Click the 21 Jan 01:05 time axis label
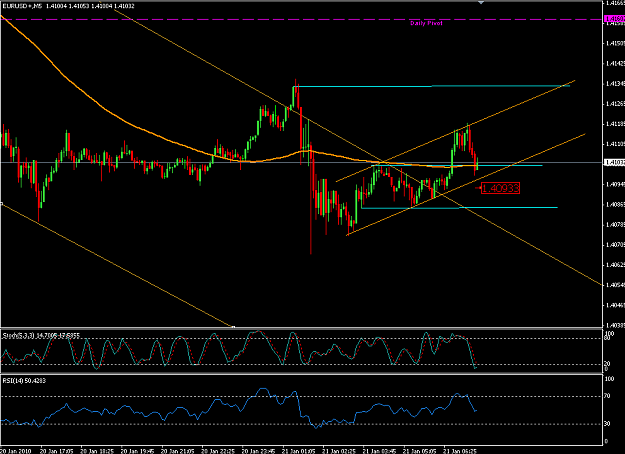Image resolution: width=625 pixels, height=454 pixels. click(x=299, y=451)
